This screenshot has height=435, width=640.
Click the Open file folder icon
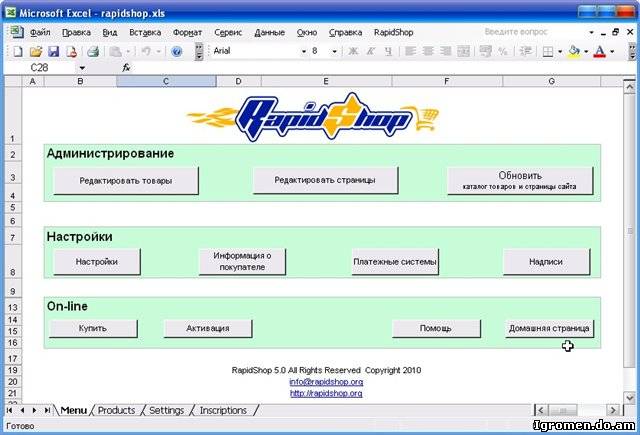click(x=36, y=51)
